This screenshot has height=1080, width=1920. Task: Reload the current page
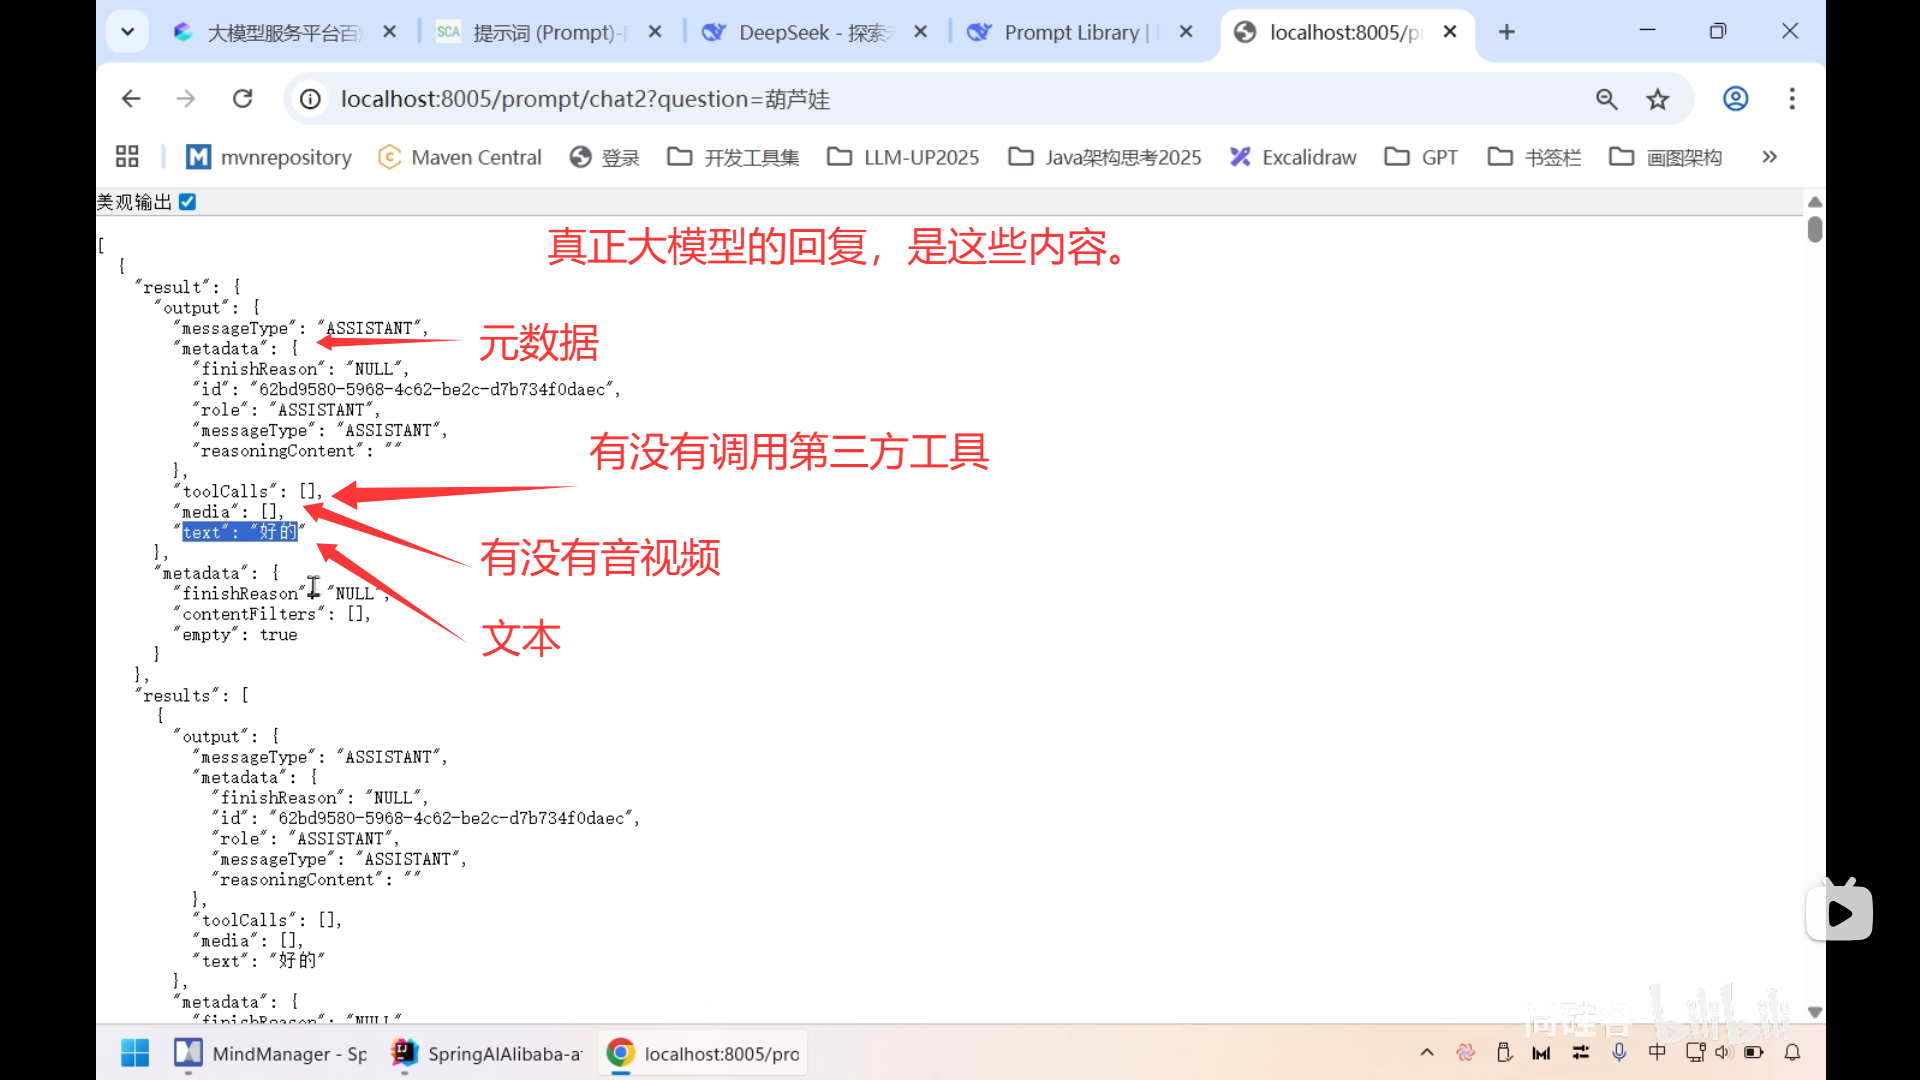pyautogui.click(x=242, y=98)
